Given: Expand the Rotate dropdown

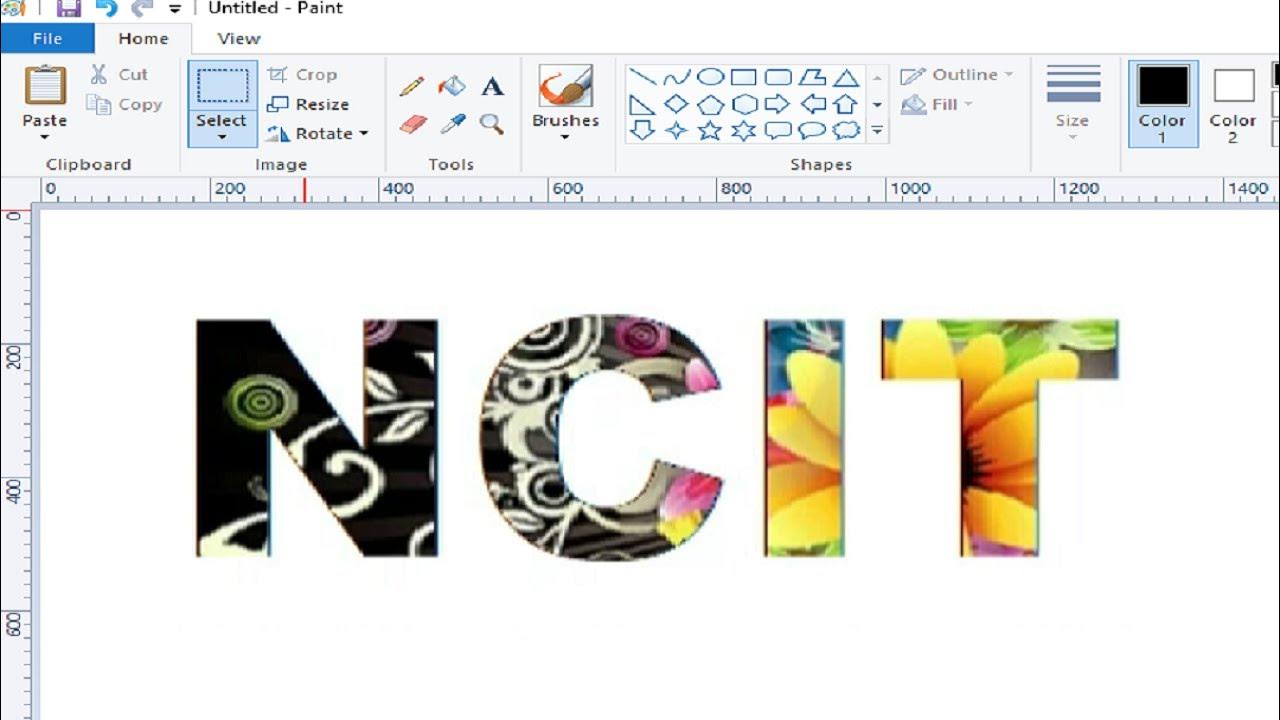Looking at the screenshot, I should pyautogui.click(x=363, y=133).
